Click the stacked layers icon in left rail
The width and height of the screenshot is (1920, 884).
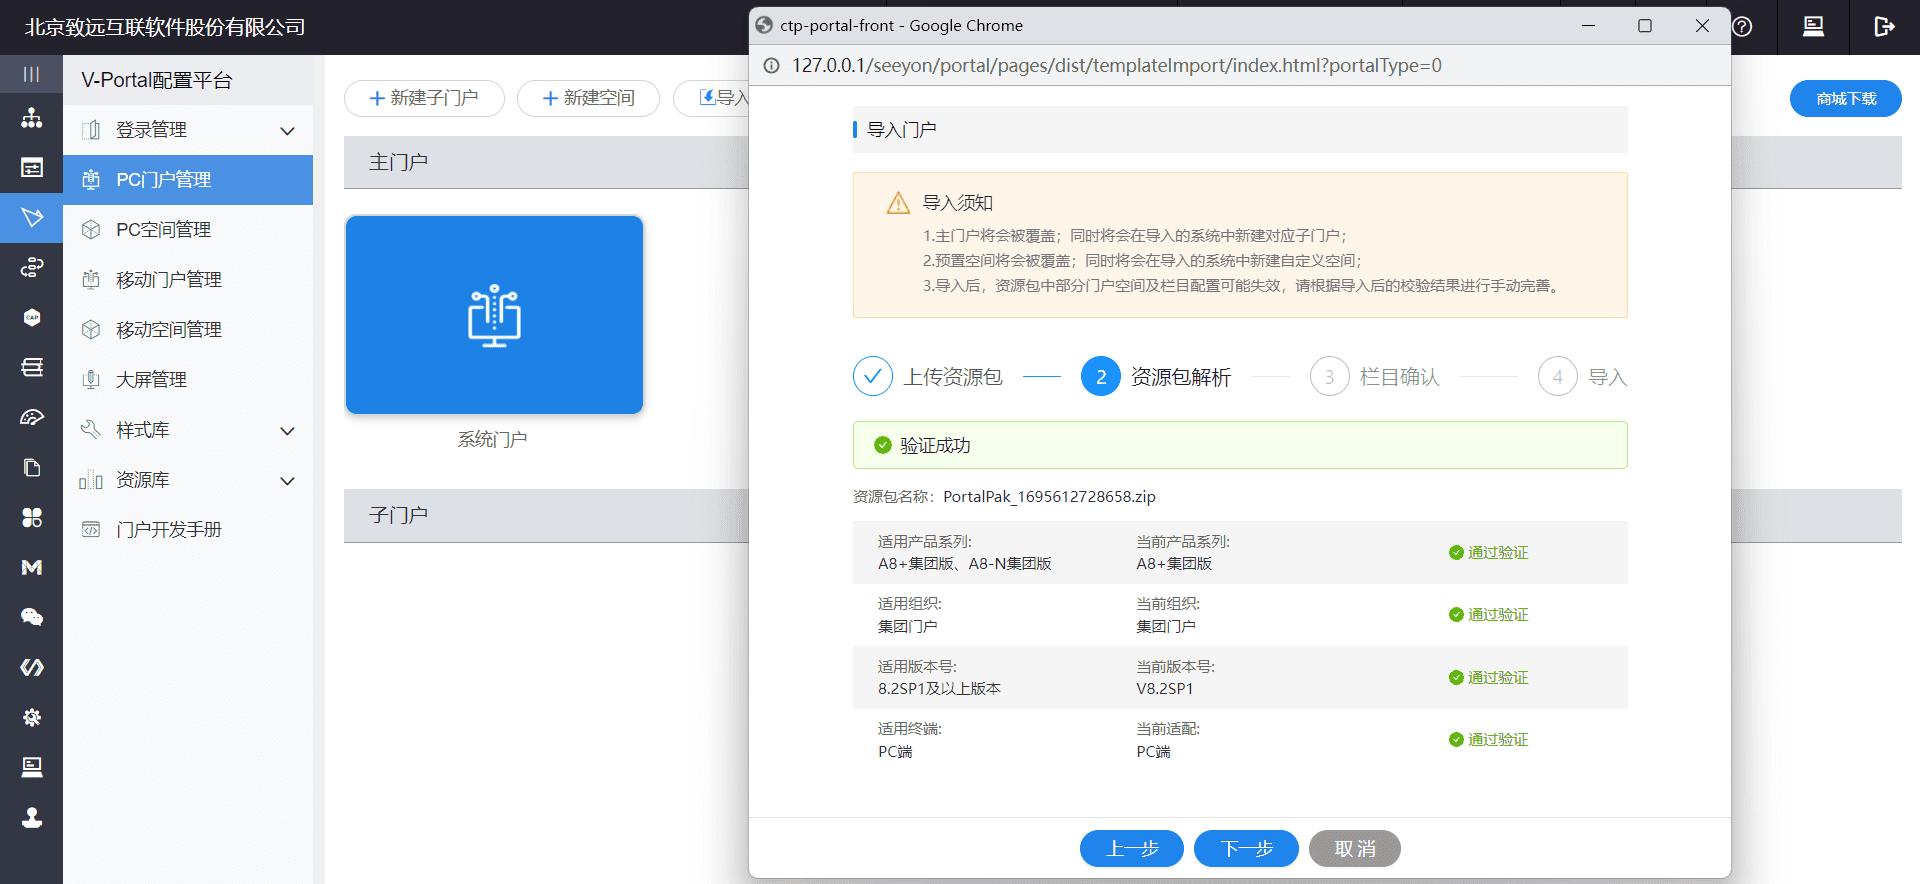tap(32, 367)
